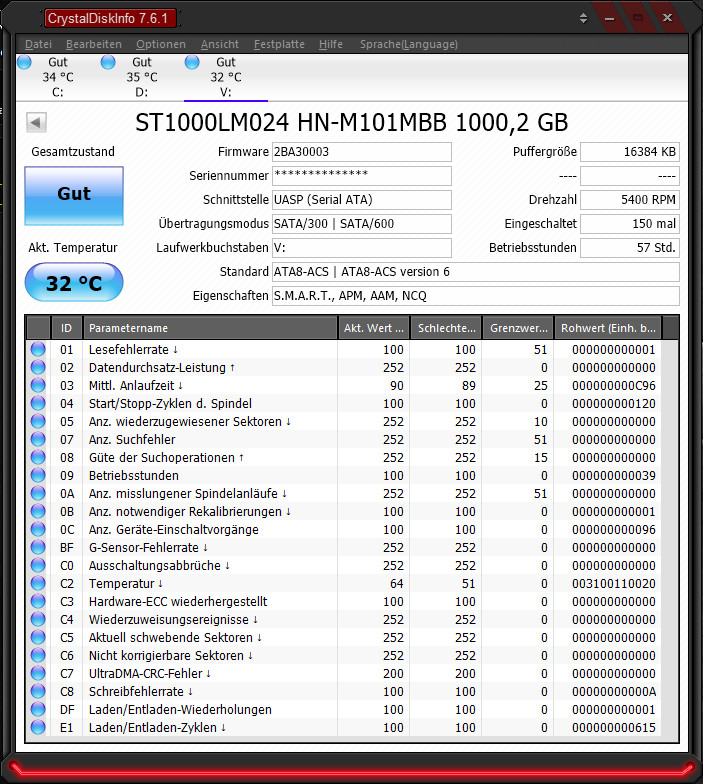Click raw value 000000000615
Viewport: 703px width, 784px height.
pyautogui.click(x=614, y=728)
